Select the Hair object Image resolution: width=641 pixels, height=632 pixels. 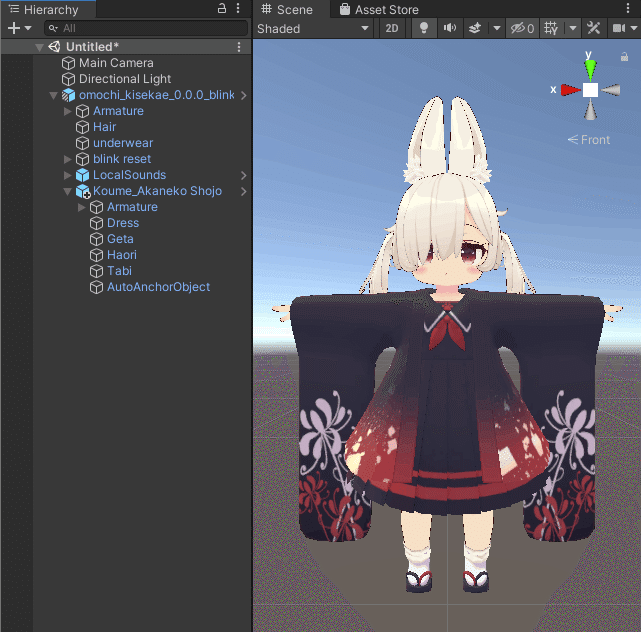click(104, 127)
